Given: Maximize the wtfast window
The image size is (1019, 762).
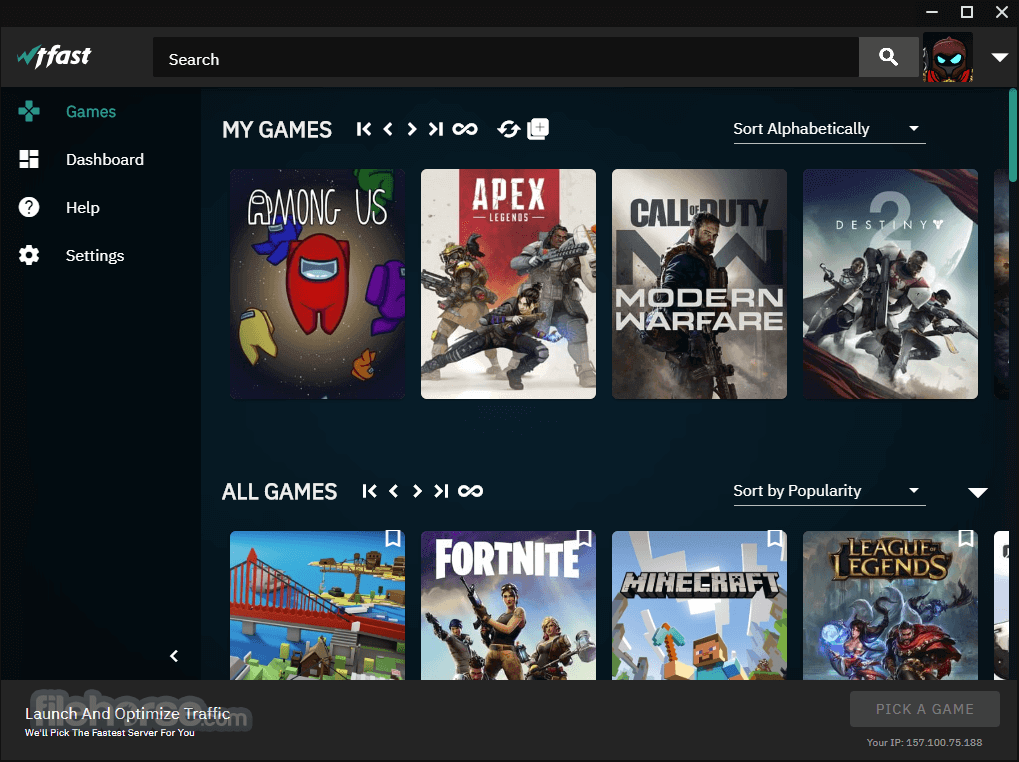Looking at the screenshot, I should 967,12.
